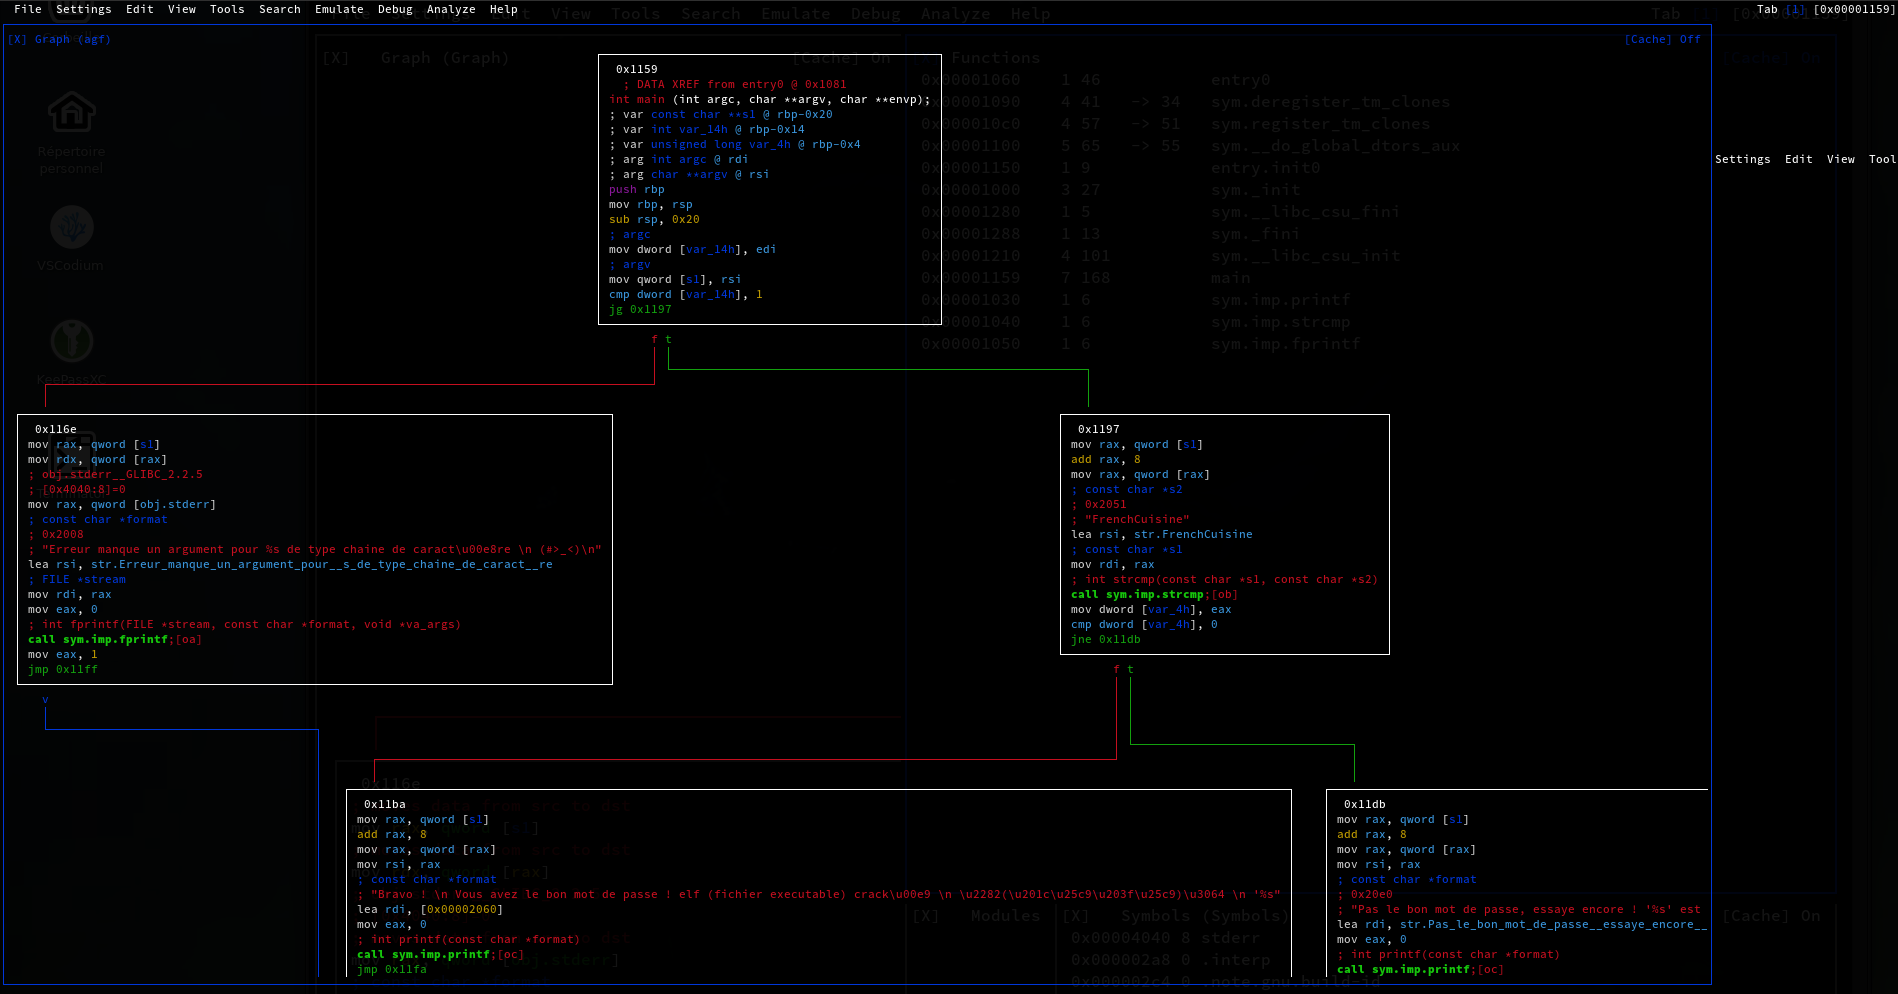
Task: Close the Graph (agf) panel with [X]
Action: click(17, 39)
